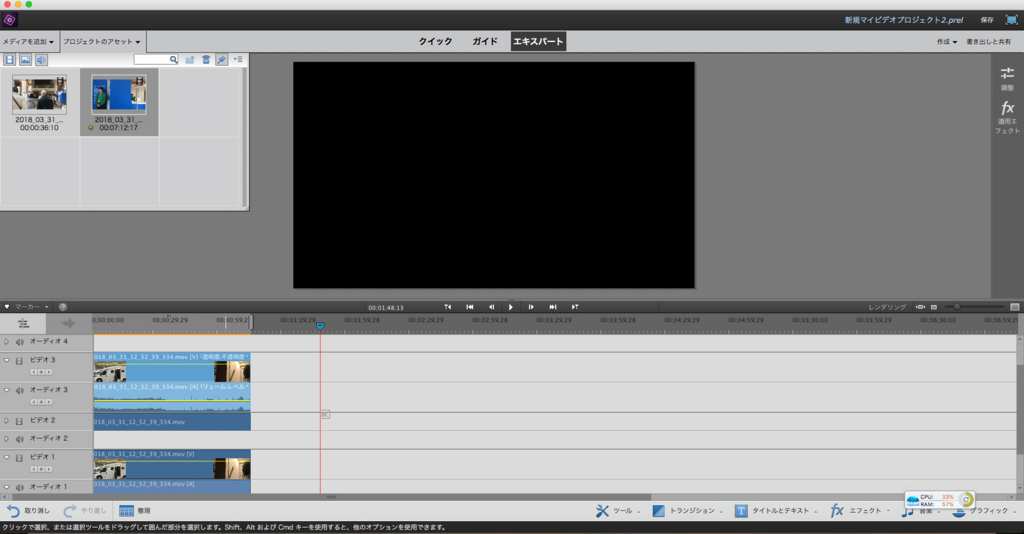Switch to the エキスパート view tab
This screenshot has height=534, width=1024.
pyautogui.click(x=538, y=41)
